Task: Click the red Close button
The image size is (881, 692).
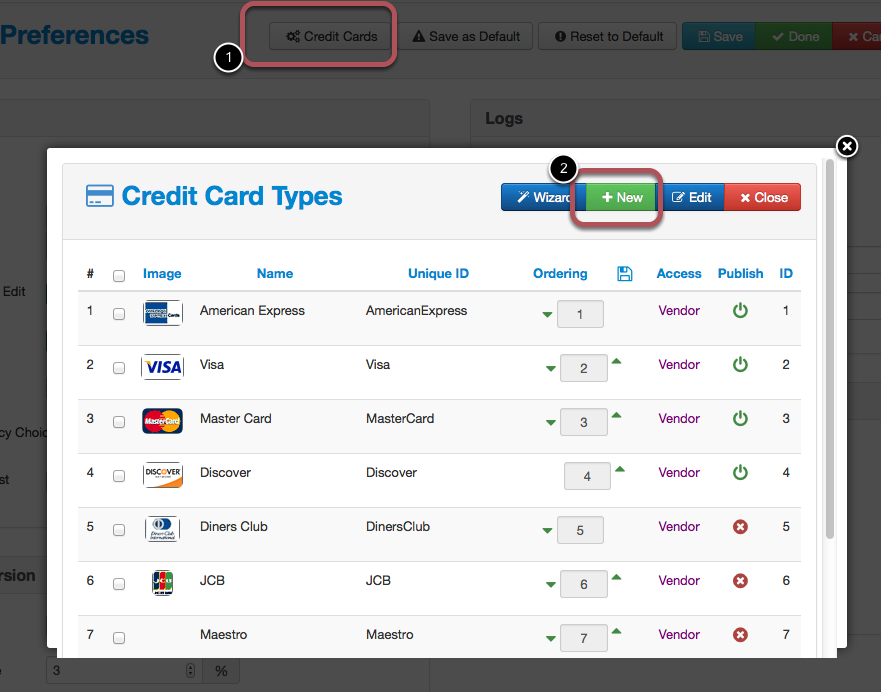Action: click(763, 197)
